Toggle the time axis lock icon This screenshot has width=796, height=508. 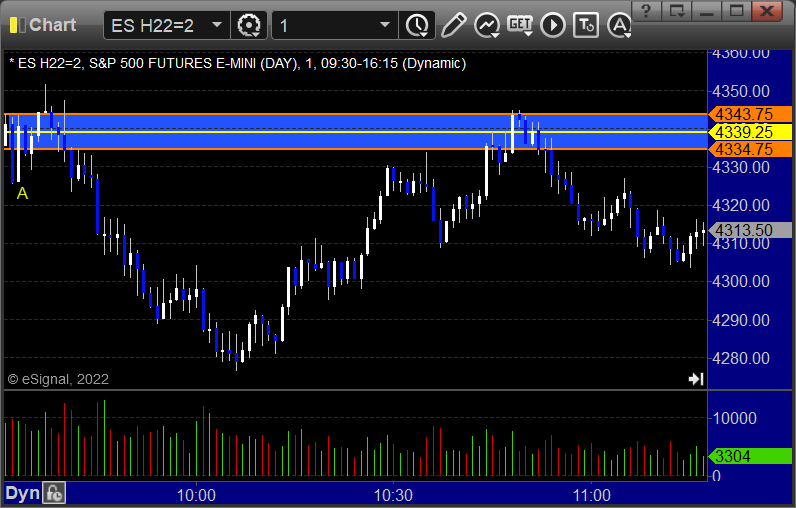tap(54, 493)
